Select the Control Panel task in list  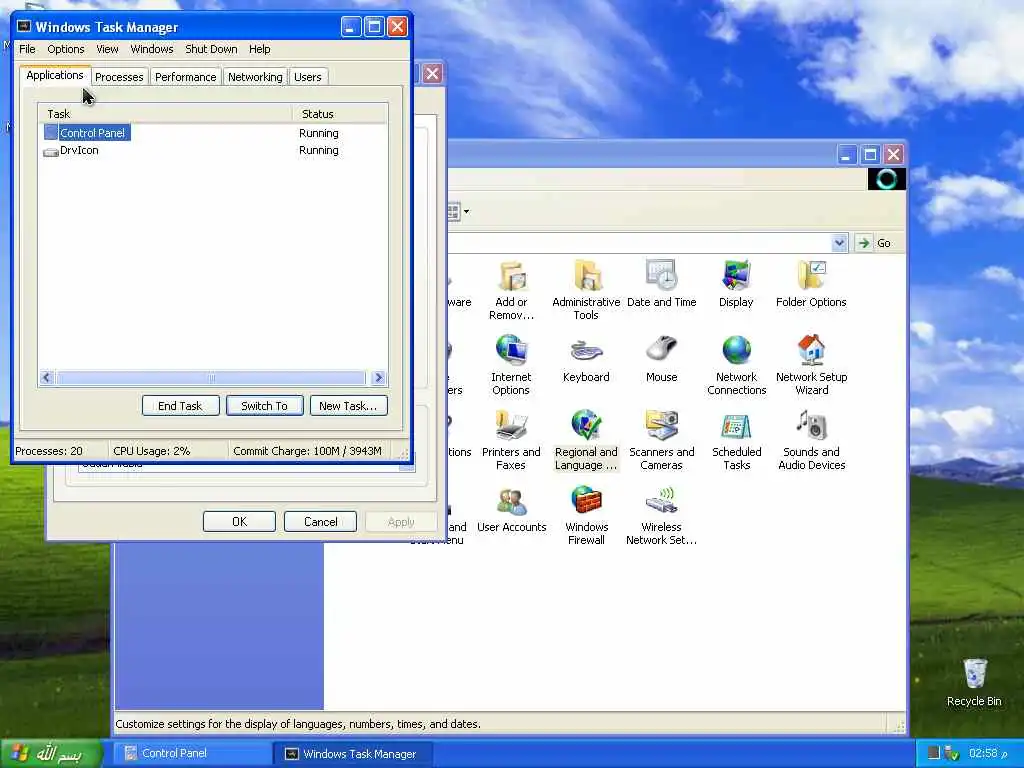click(x=213, y=133)
